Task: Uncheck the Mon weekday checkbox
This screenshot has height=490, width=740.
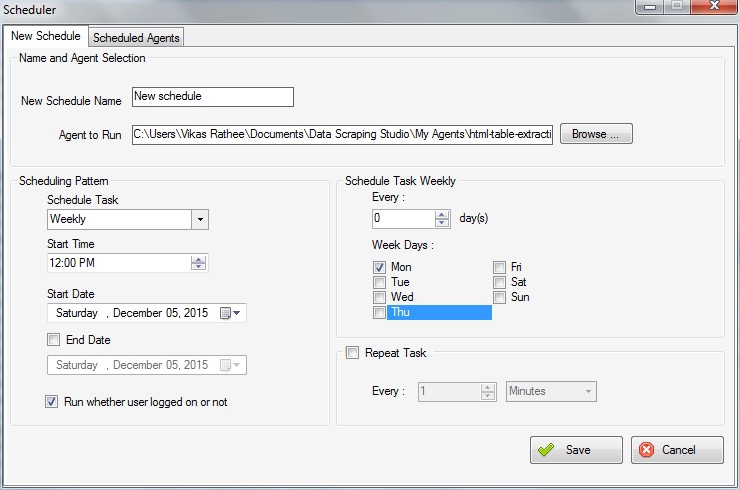Action: [379, 267]
